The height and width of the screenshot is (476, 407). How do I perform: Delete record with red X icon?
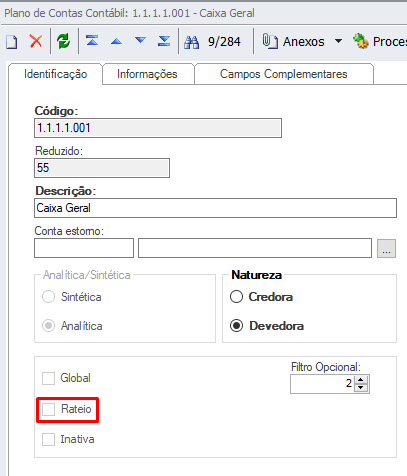[x=36, y=42]
